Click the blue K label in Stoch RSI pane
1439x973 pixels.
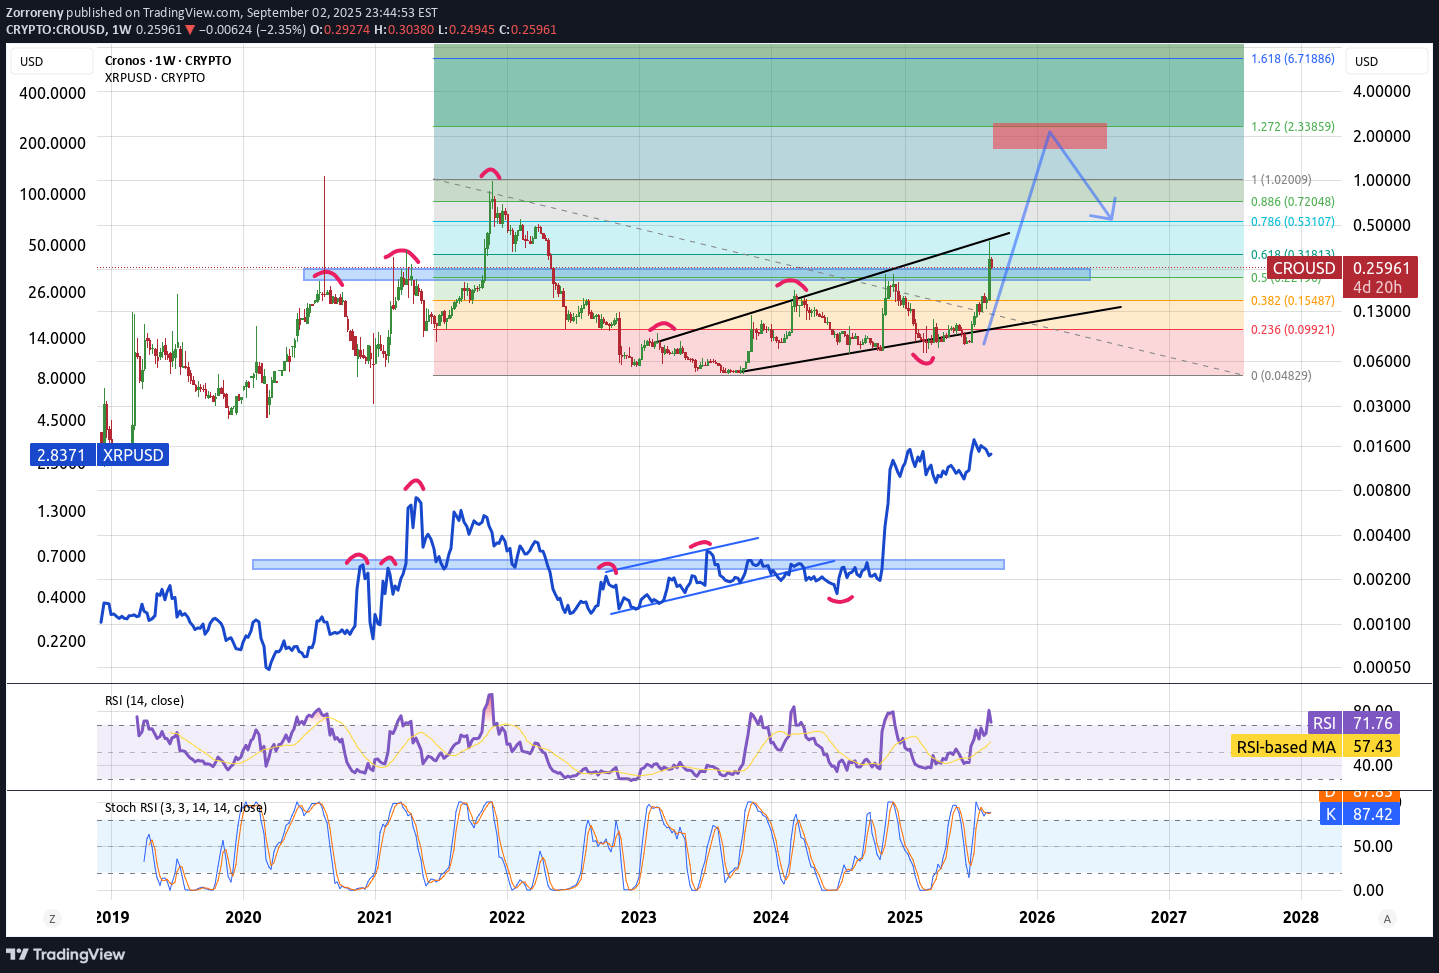pyautogui.click(x=1330, y=814)
